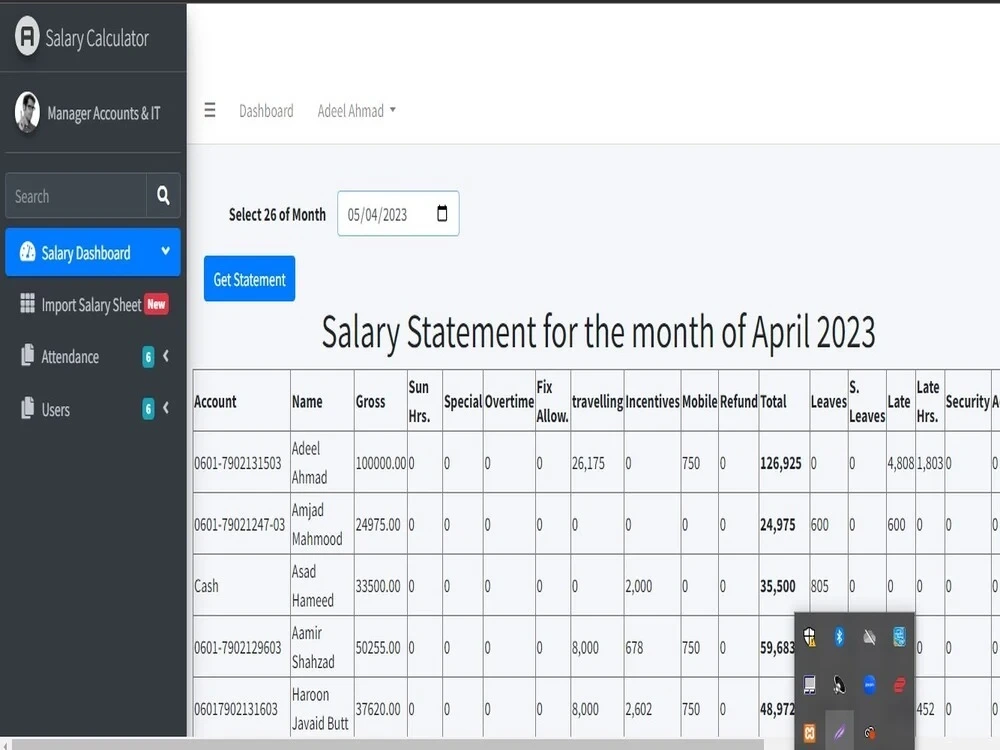Image resolution: width=1000 pixels, height=750 pixels.
Task: Click the manager's profile avatar
Action: [27, 114]
